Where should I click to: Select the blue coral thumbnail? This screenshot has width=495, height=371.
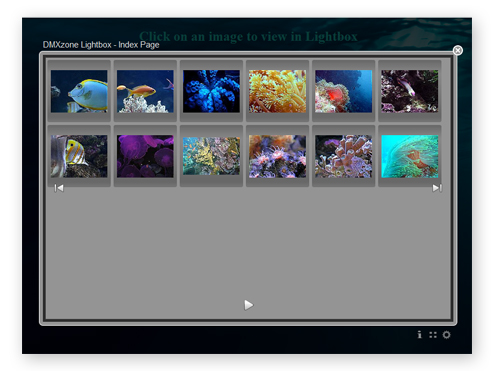tap(211, 91)
